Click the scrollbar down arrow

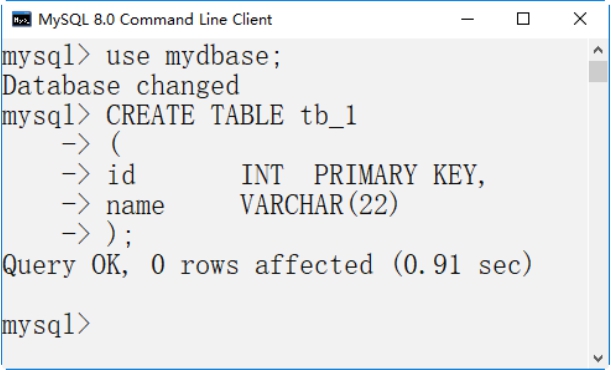click(x=598, y=358)
